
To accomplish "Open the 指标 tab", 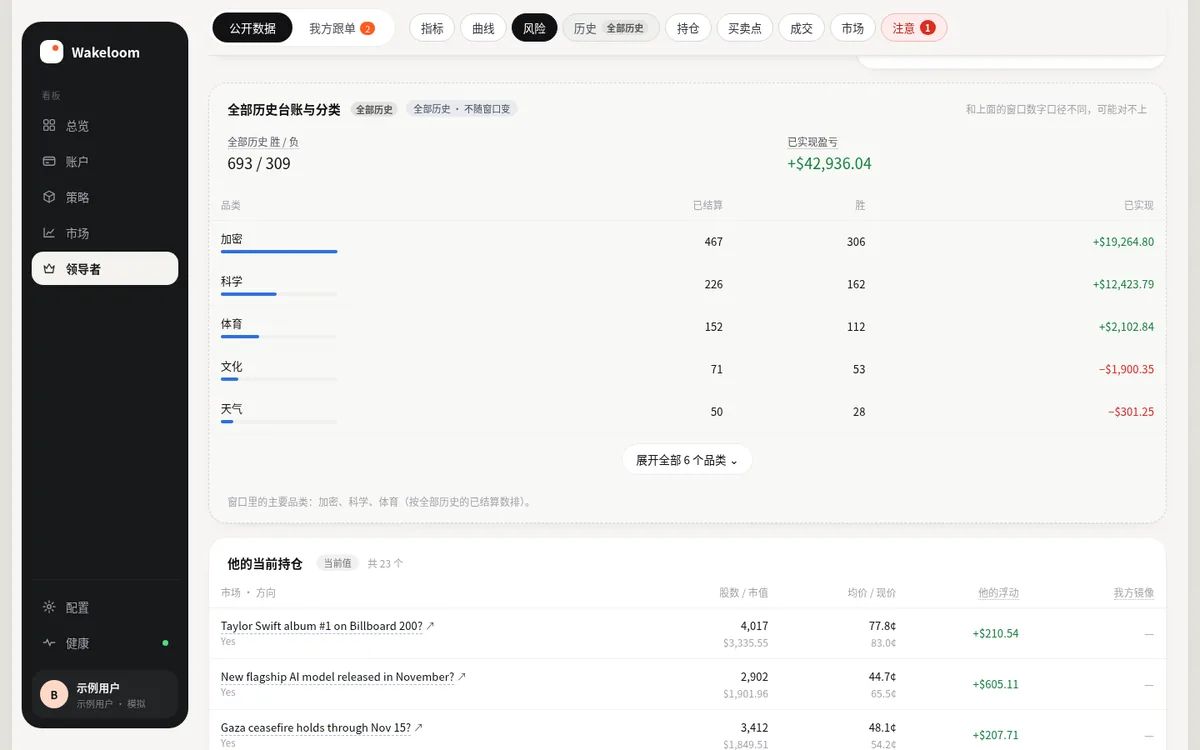I will 432,28.
